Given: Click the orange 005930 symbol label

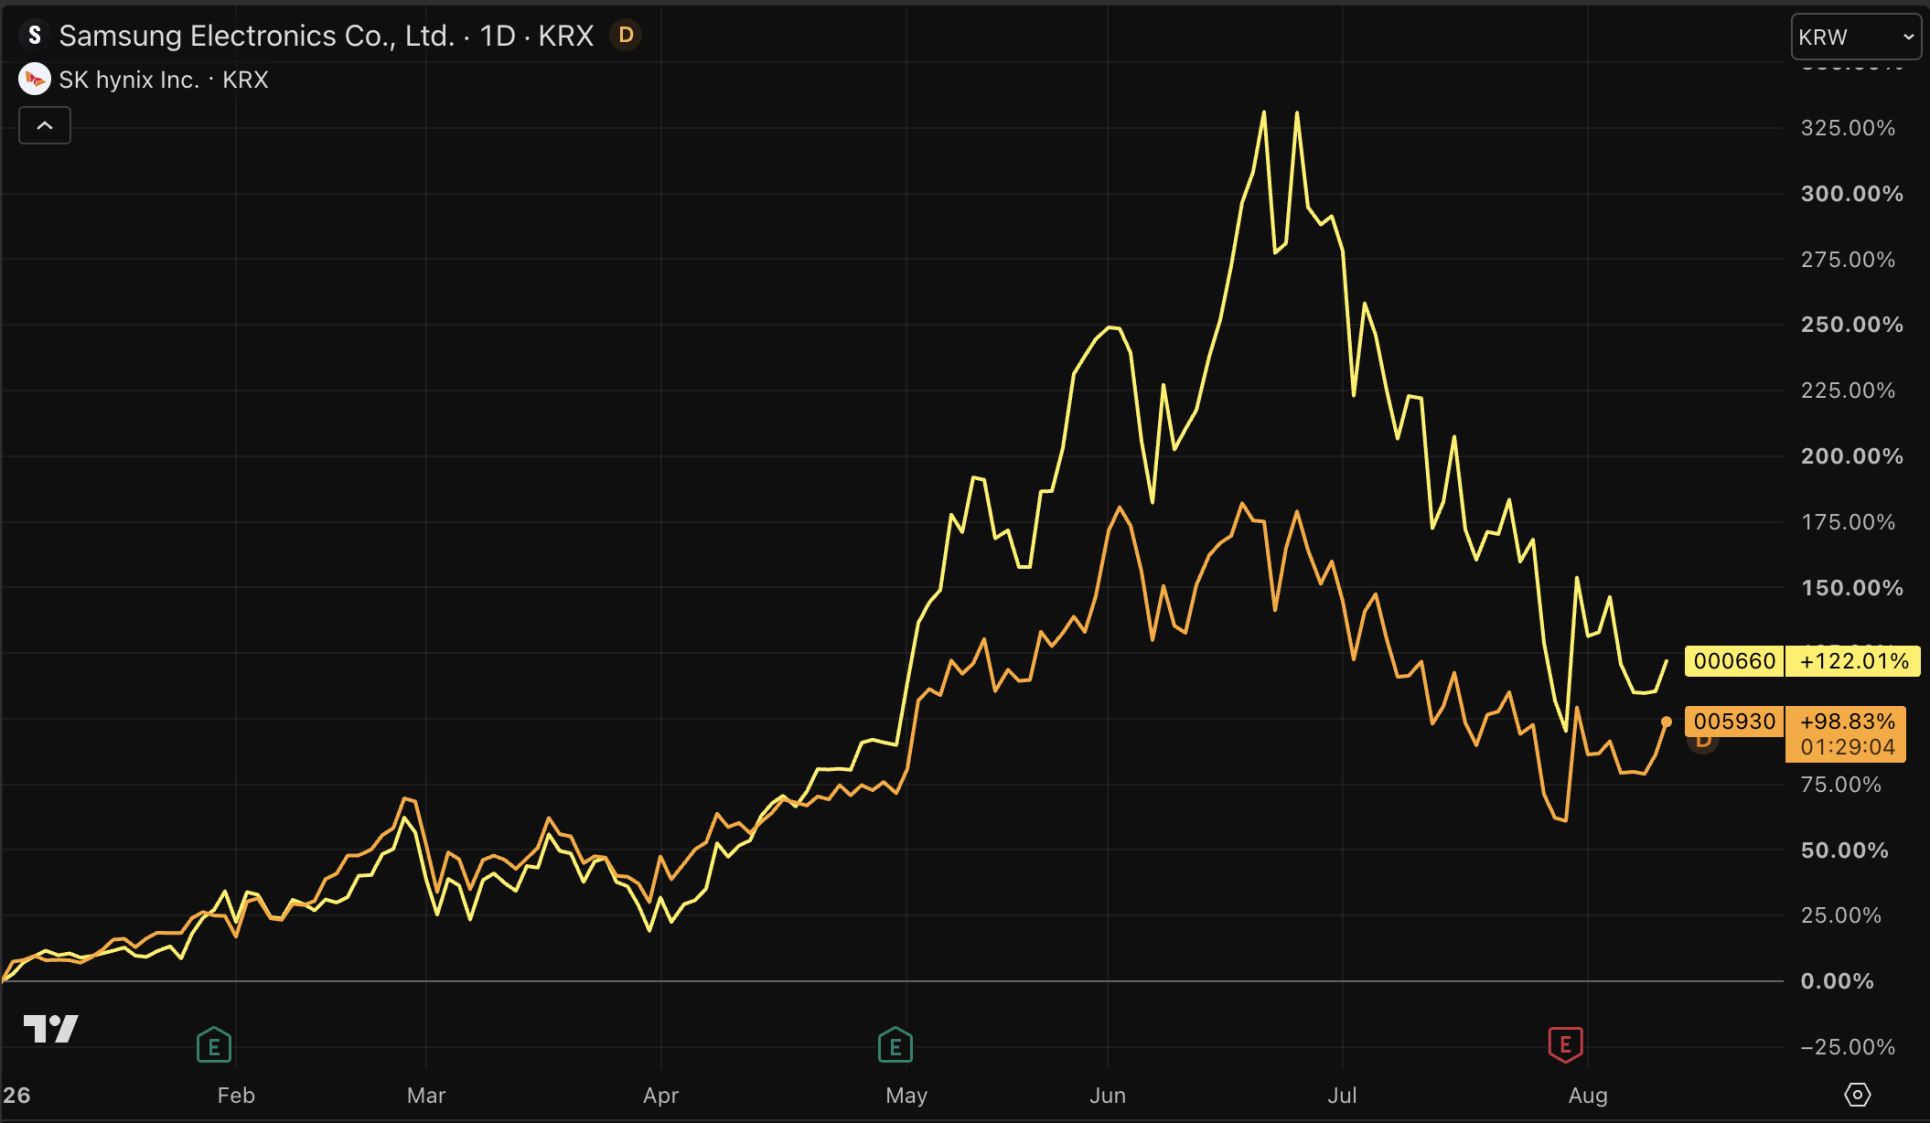Looking at the screenshot, I should coord(1734,721).
